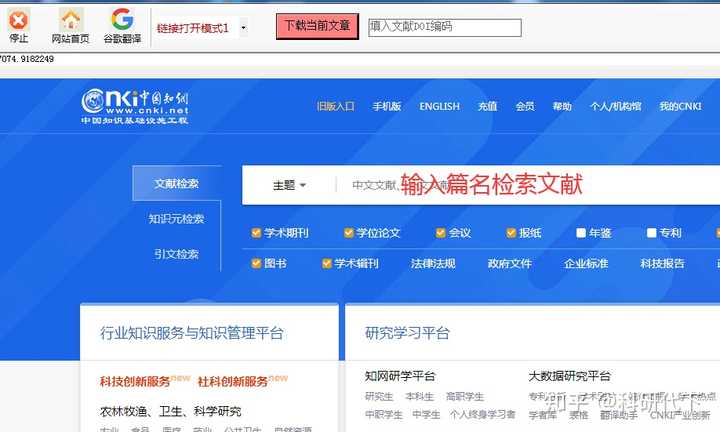720x432 pixels.
Task: Uncheck the 学术辑刊 checkbox
Action: (x=326, y=264)
